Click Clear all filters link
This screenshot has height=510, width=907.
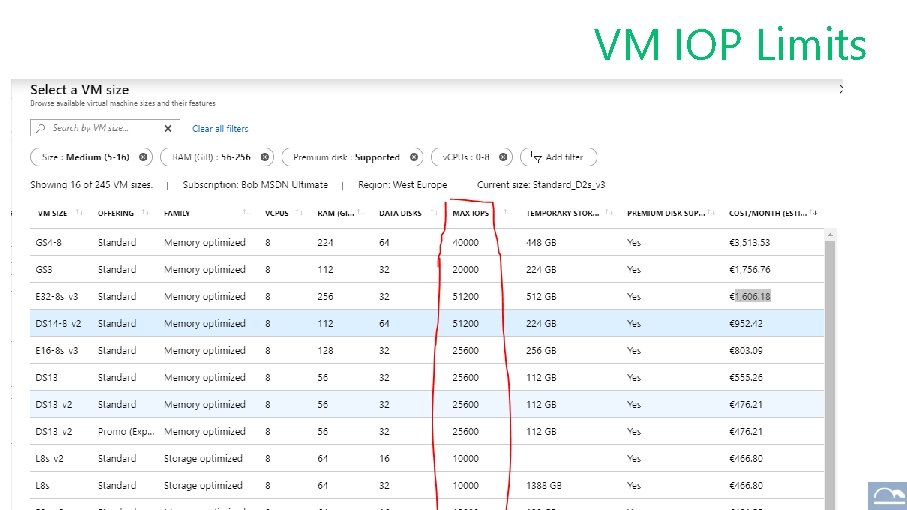click(x=220, y=128)
